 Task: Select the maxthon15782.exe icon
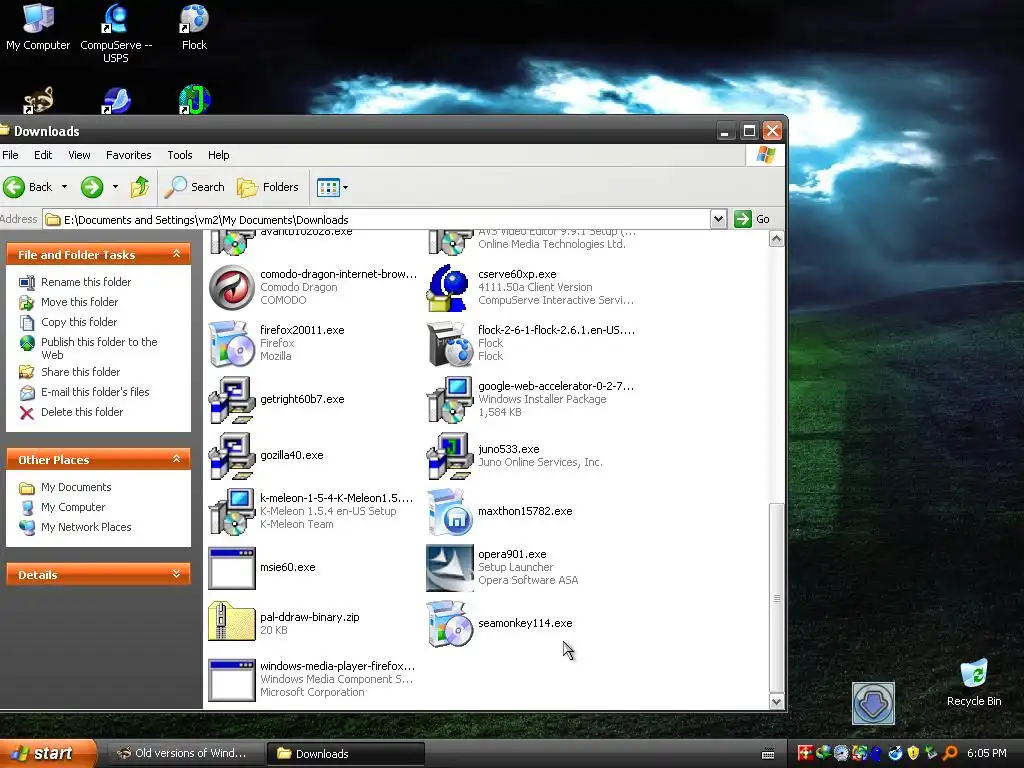[449, 511]
